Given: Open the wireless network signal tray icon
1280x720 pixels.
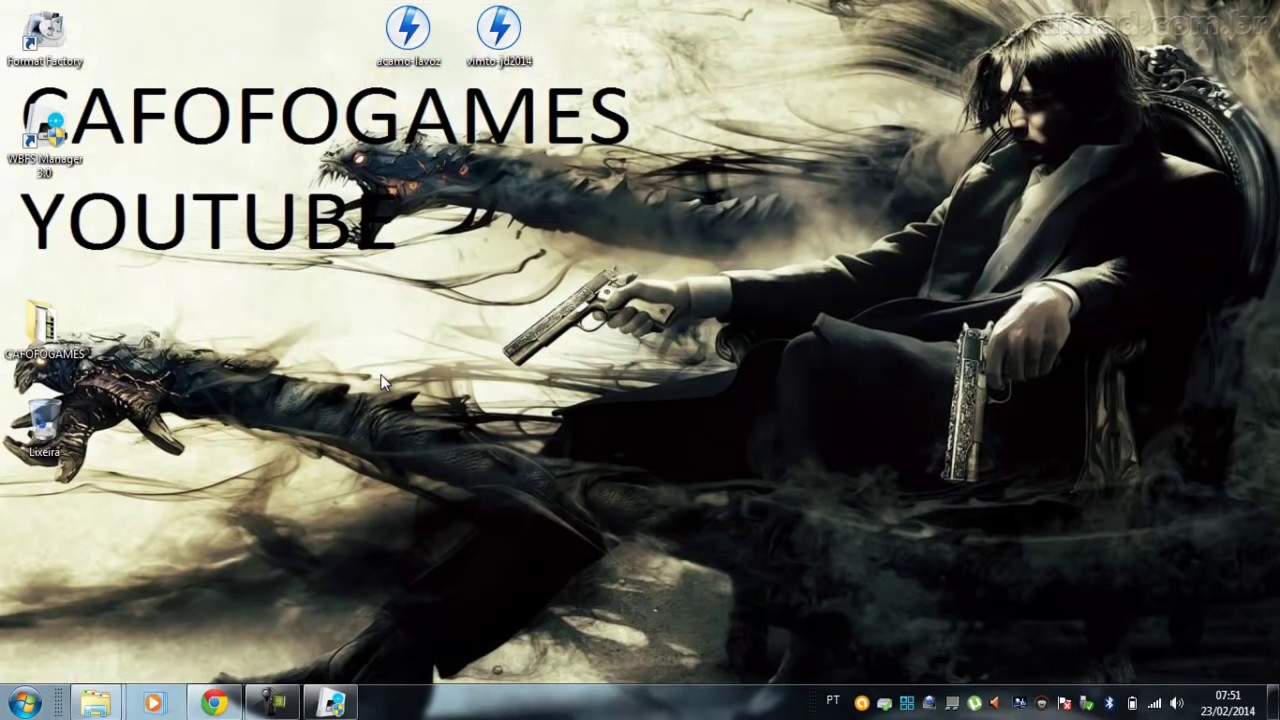Looking at the screenshot, I should (1154, 703).
